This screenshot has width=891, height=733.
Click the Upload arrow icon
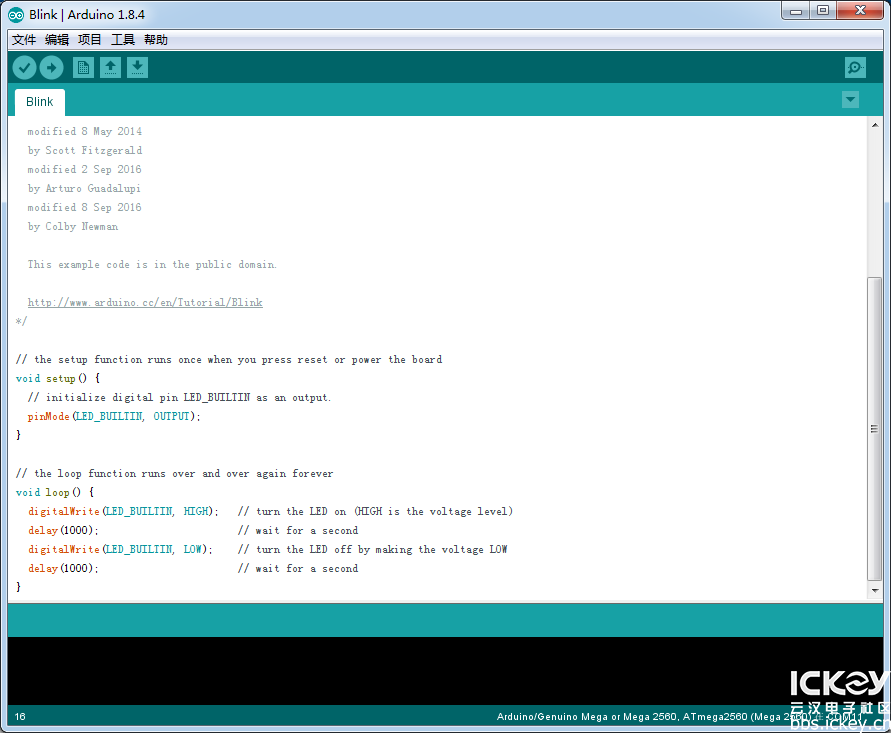pos(51,68)
